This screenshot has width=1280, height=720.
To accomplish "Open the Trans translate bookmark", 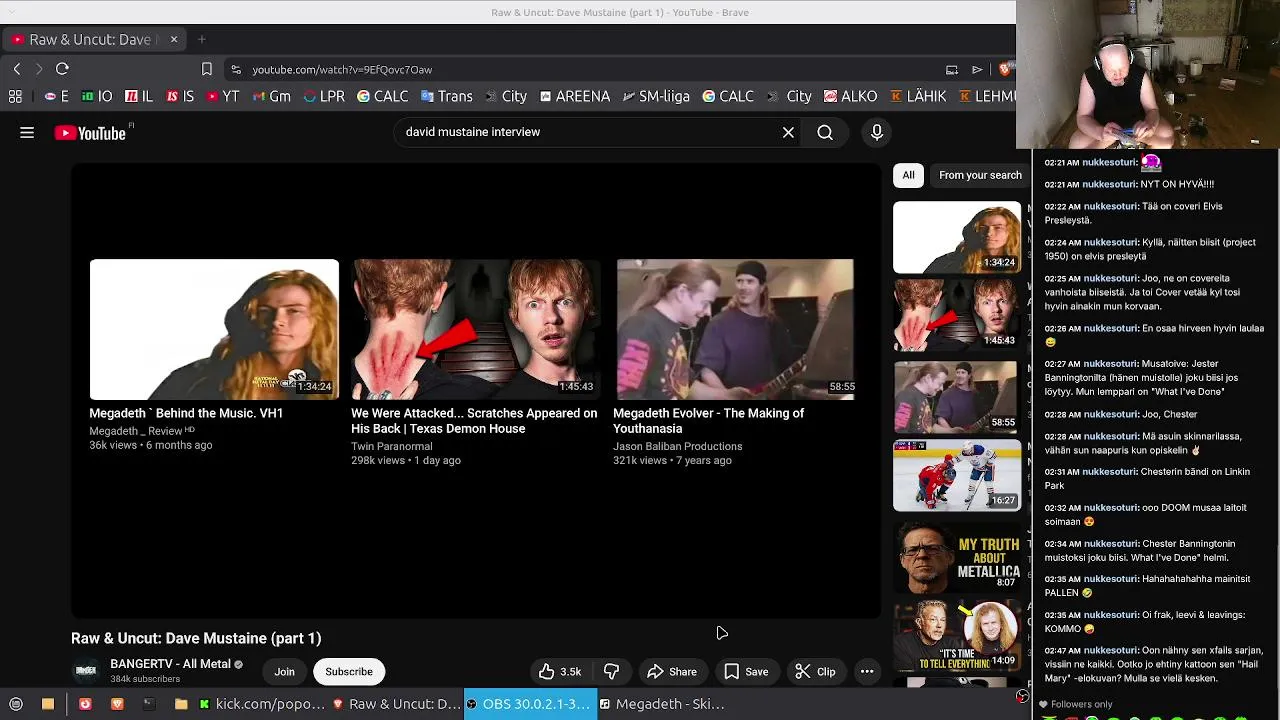I will [446, 96].
